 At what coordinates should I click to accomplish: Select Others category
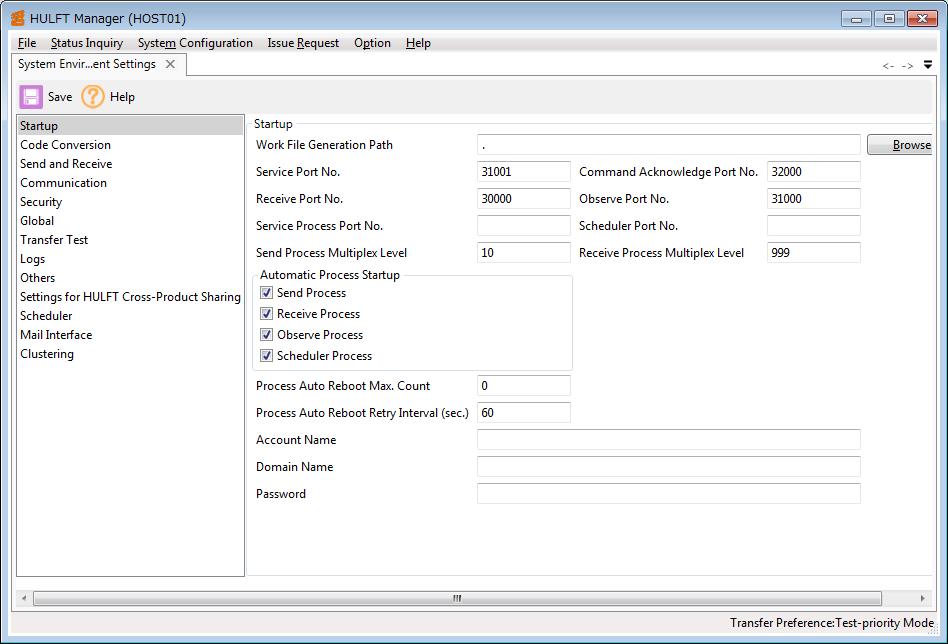coord(130,278)
